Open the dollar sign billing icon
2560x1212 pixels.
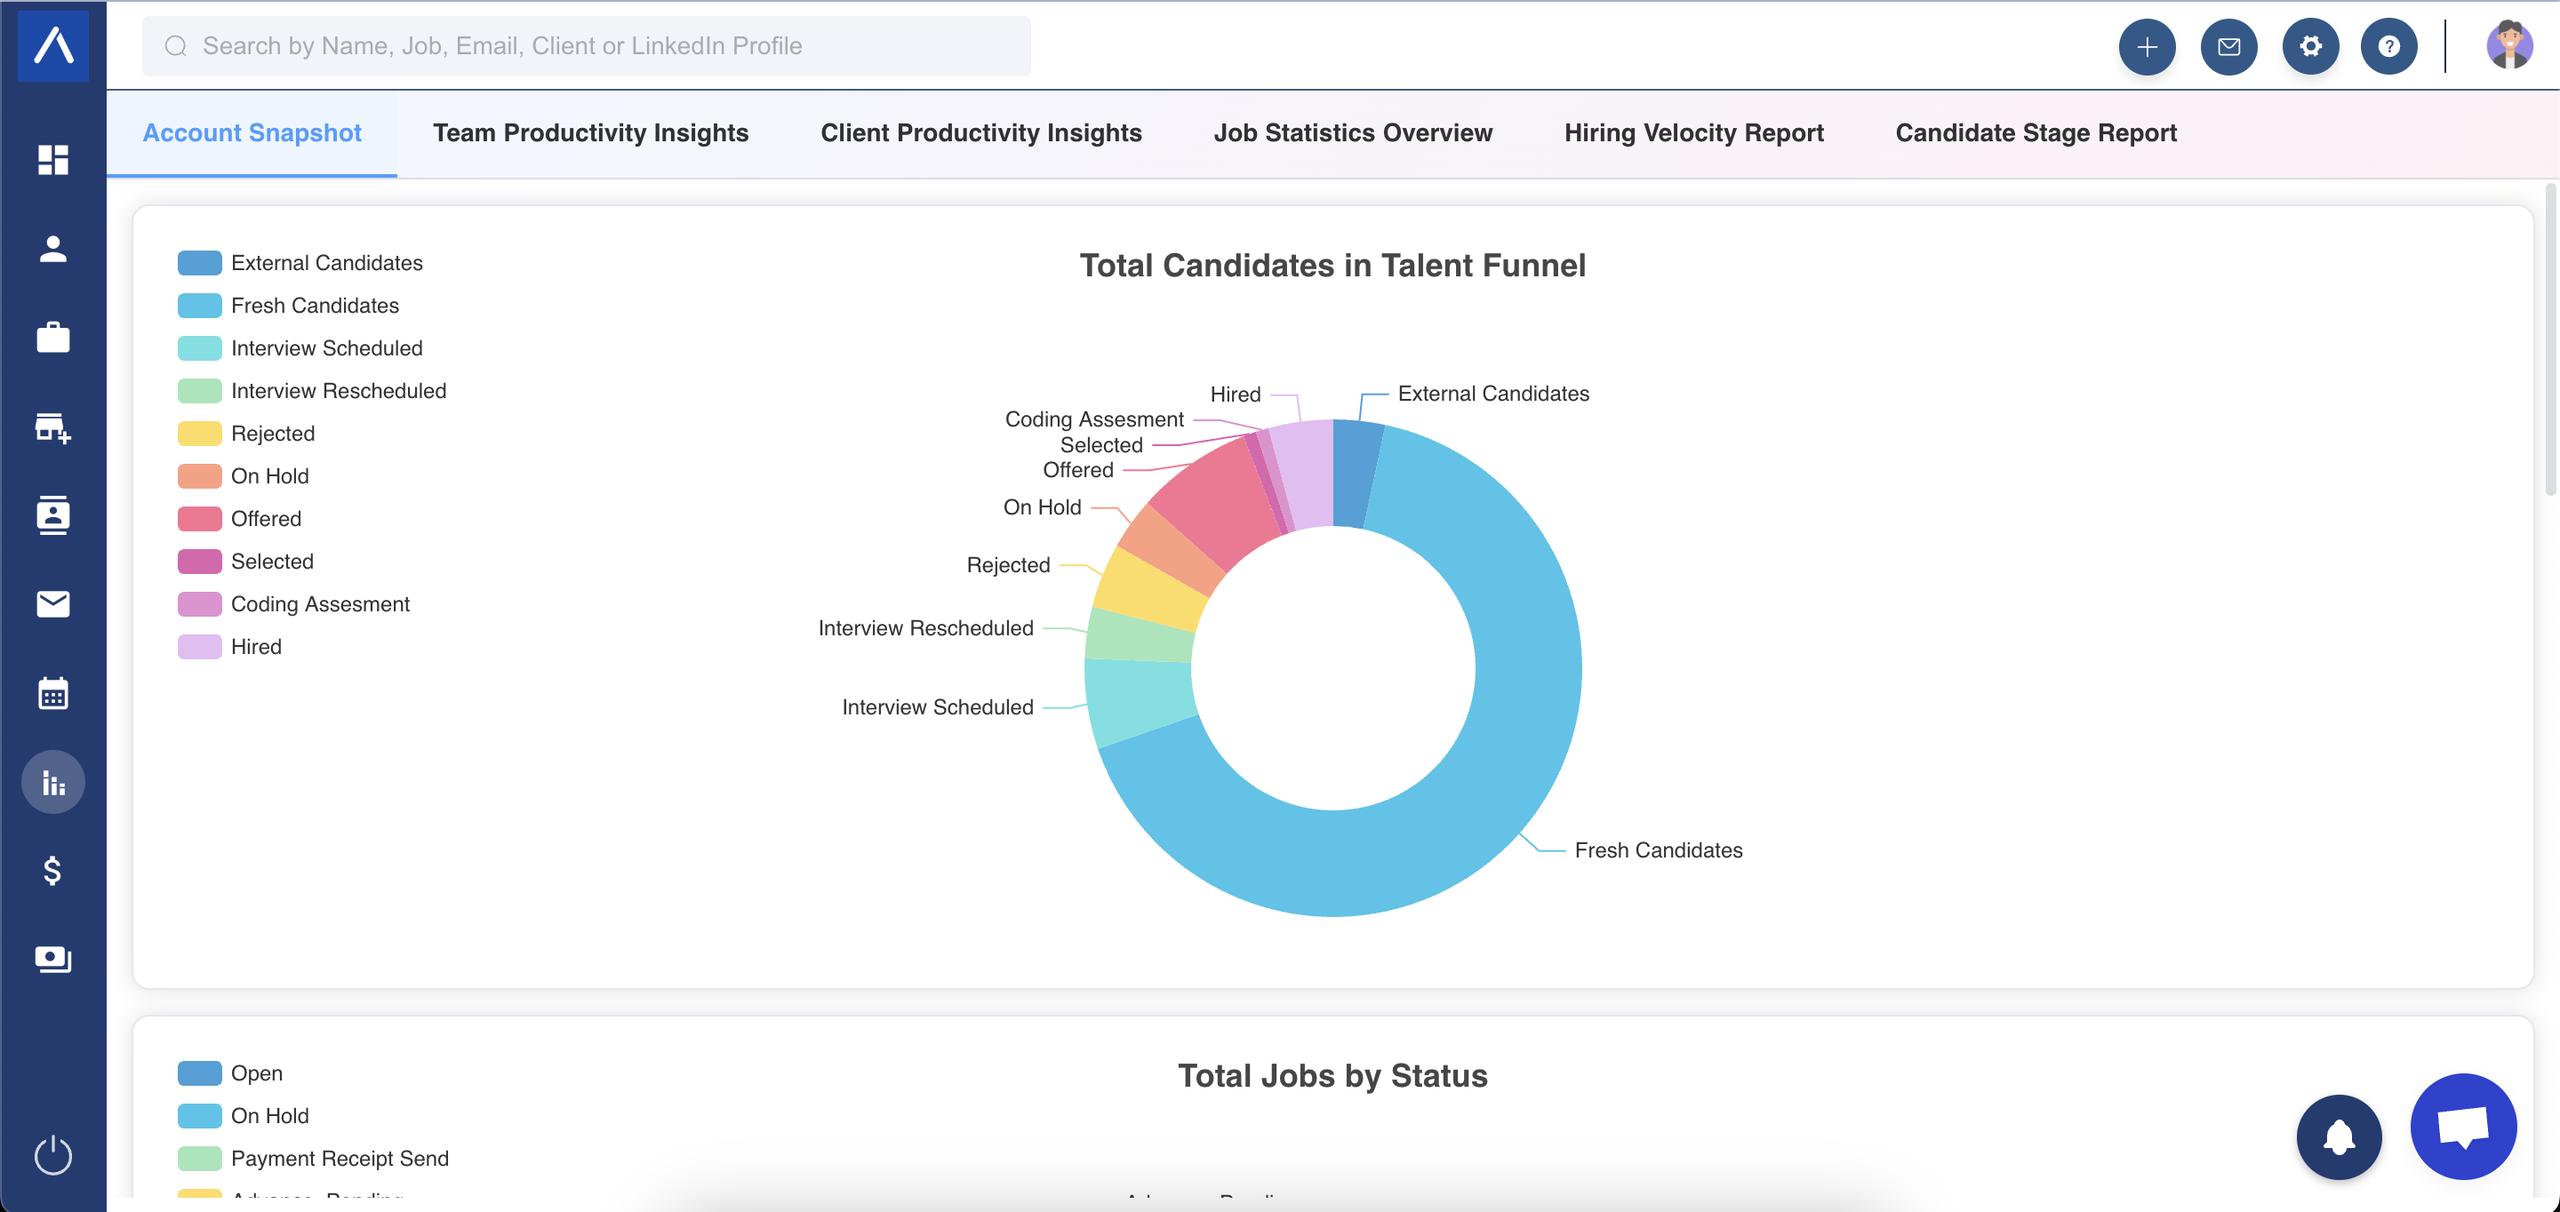(x=53, y=871)
